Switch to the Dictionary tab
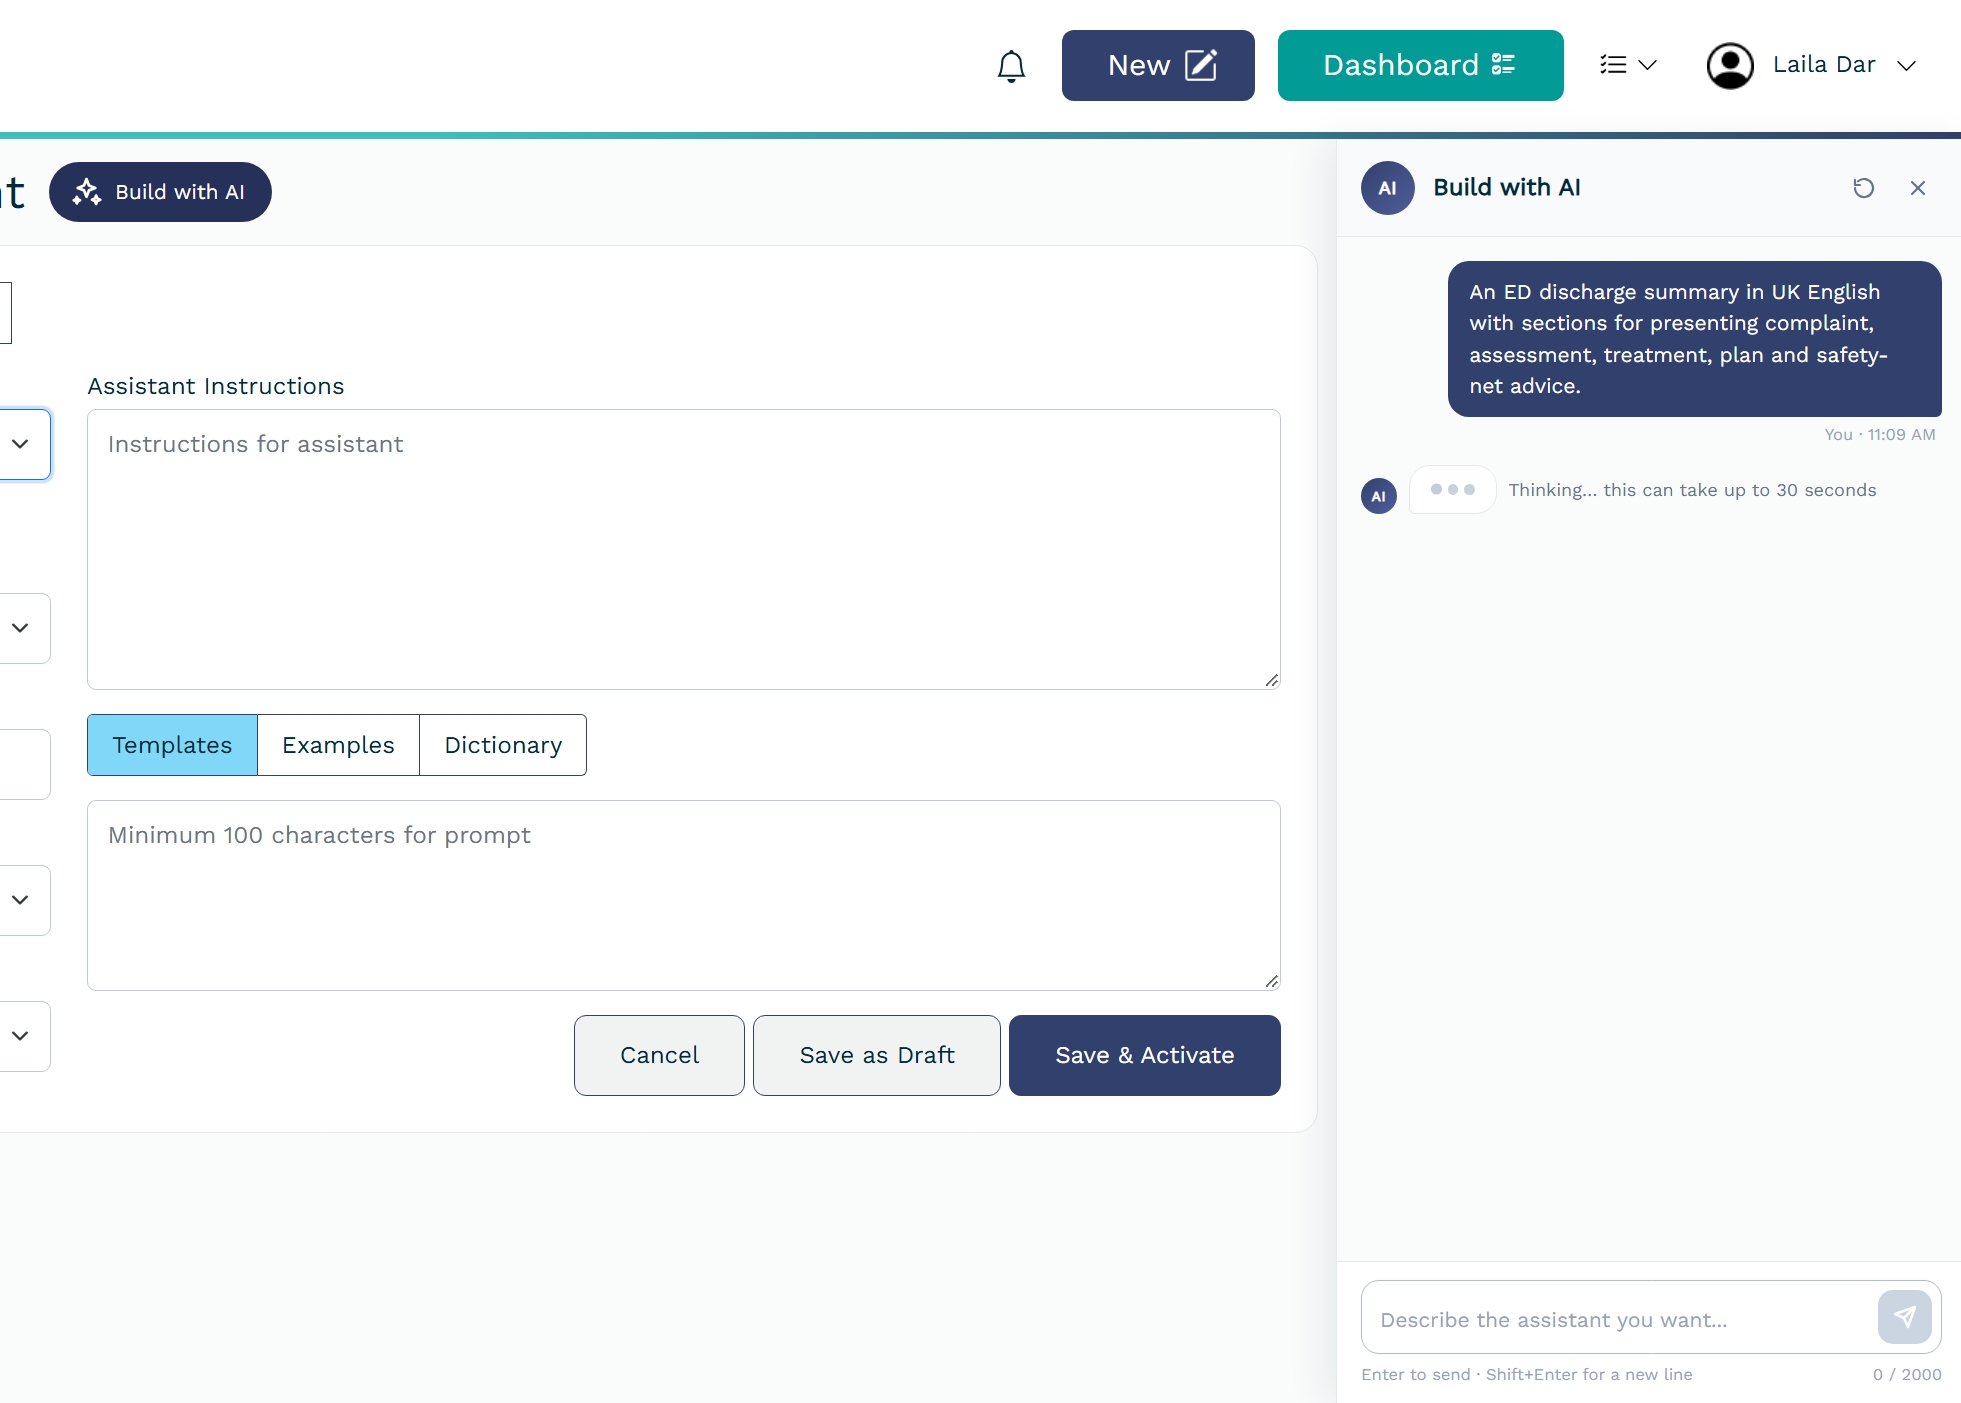This screenshot has width=1961, height=1403. 503,745
